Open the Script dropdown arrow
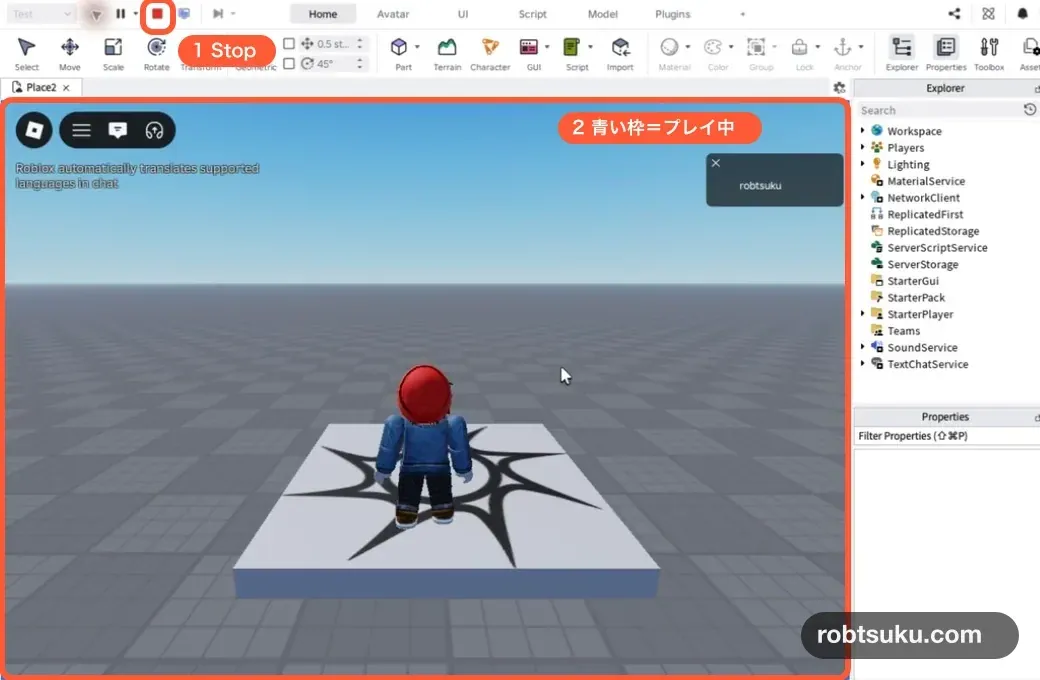The width and height of the screenshot is (1040, 680). (x=590, y=47)
